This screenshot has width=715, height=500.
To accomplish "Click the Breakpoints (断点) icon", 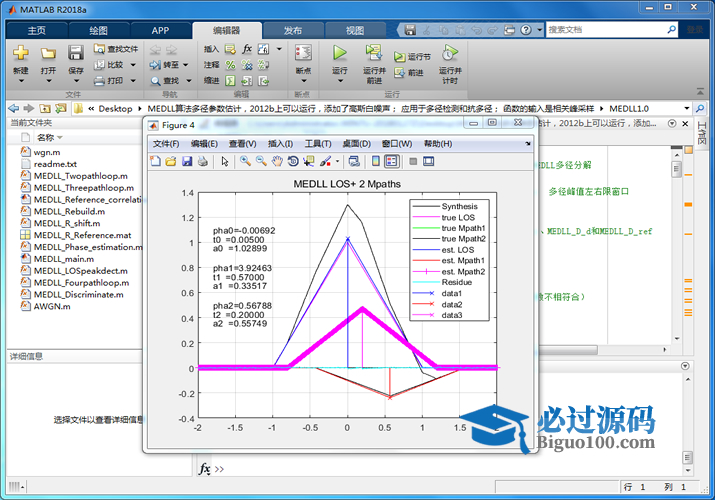I will (x=303, y=53).
